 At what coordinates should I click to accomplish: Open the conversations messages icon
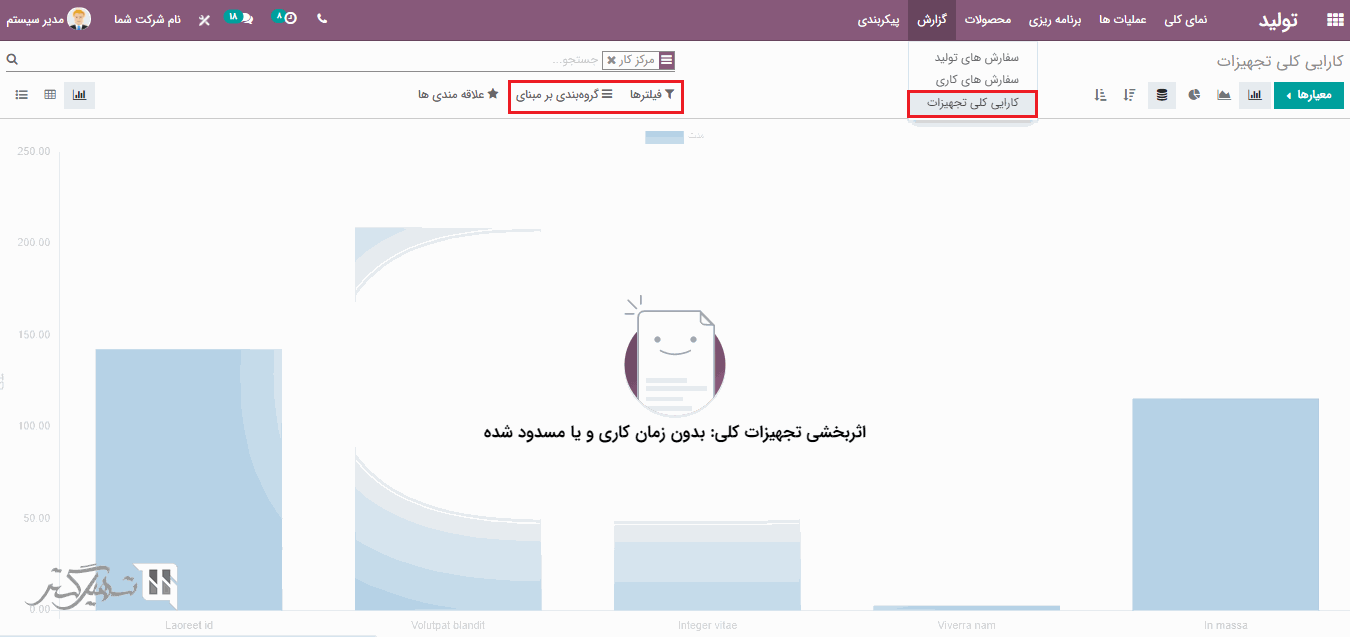click(238, 19)
